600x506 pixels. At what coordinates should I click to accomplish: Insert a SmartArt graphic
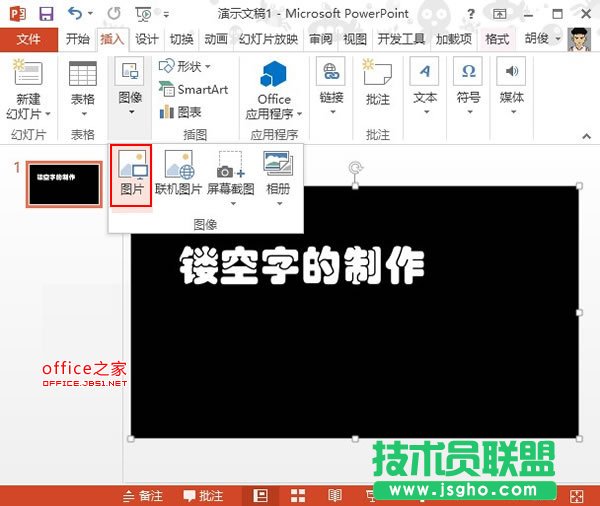(194, 90)
